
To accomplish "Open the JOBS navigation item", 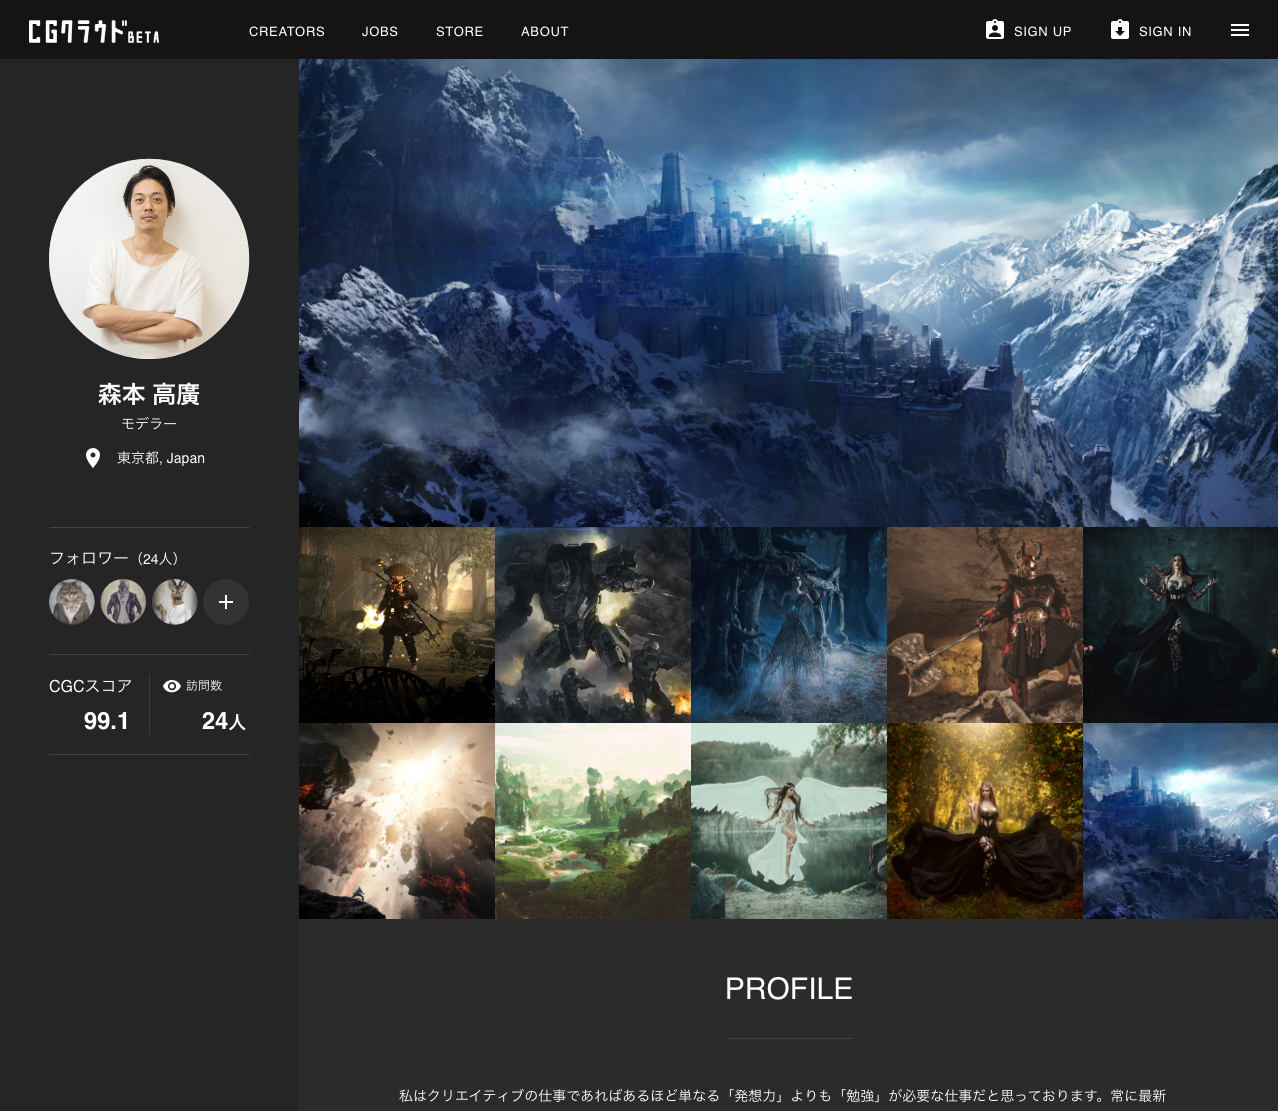I will pyautogui.click(x=379, y=31).
